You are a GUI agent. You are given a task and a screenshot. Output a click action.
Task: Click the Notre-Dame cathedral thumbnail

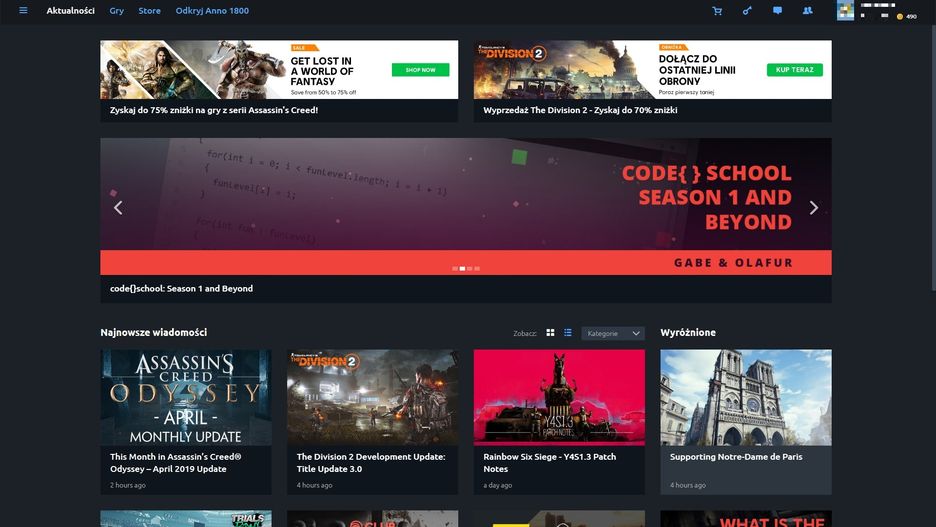746,397
